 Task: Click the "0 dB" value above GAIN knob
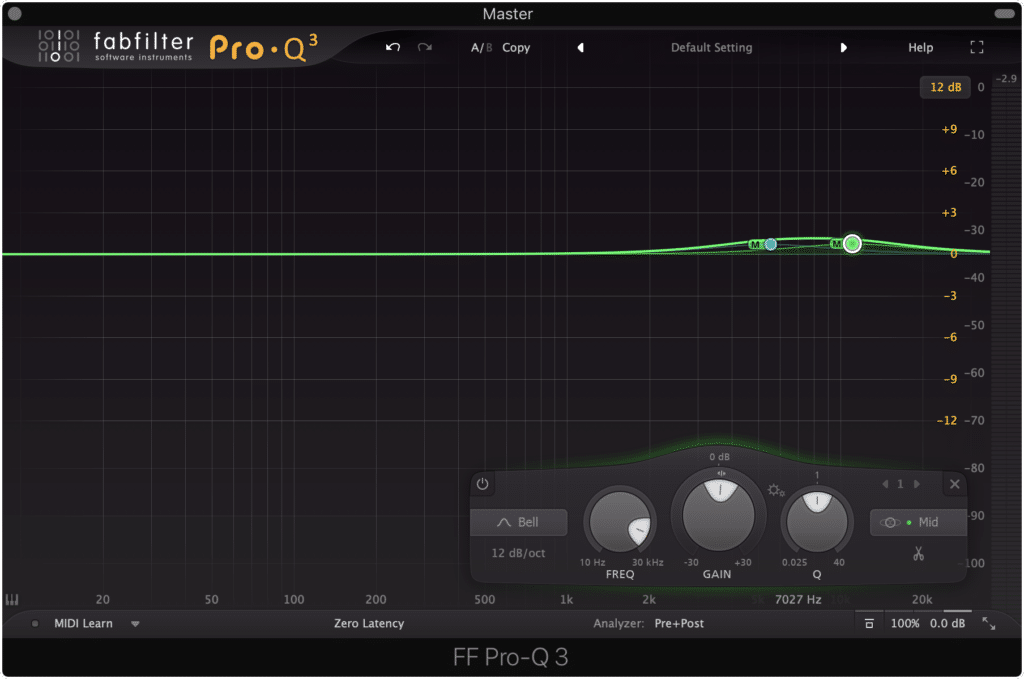[719, 457]
